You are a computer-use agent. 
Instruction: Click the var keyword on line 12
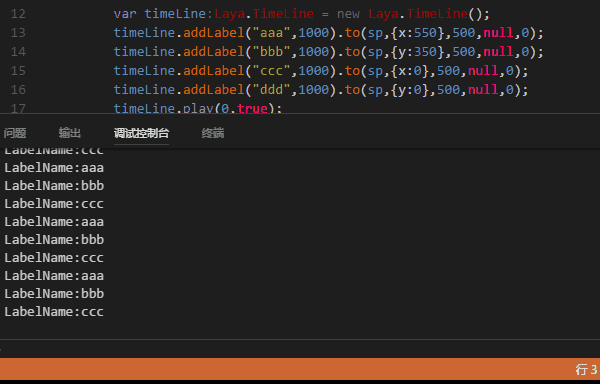(125, 14)
